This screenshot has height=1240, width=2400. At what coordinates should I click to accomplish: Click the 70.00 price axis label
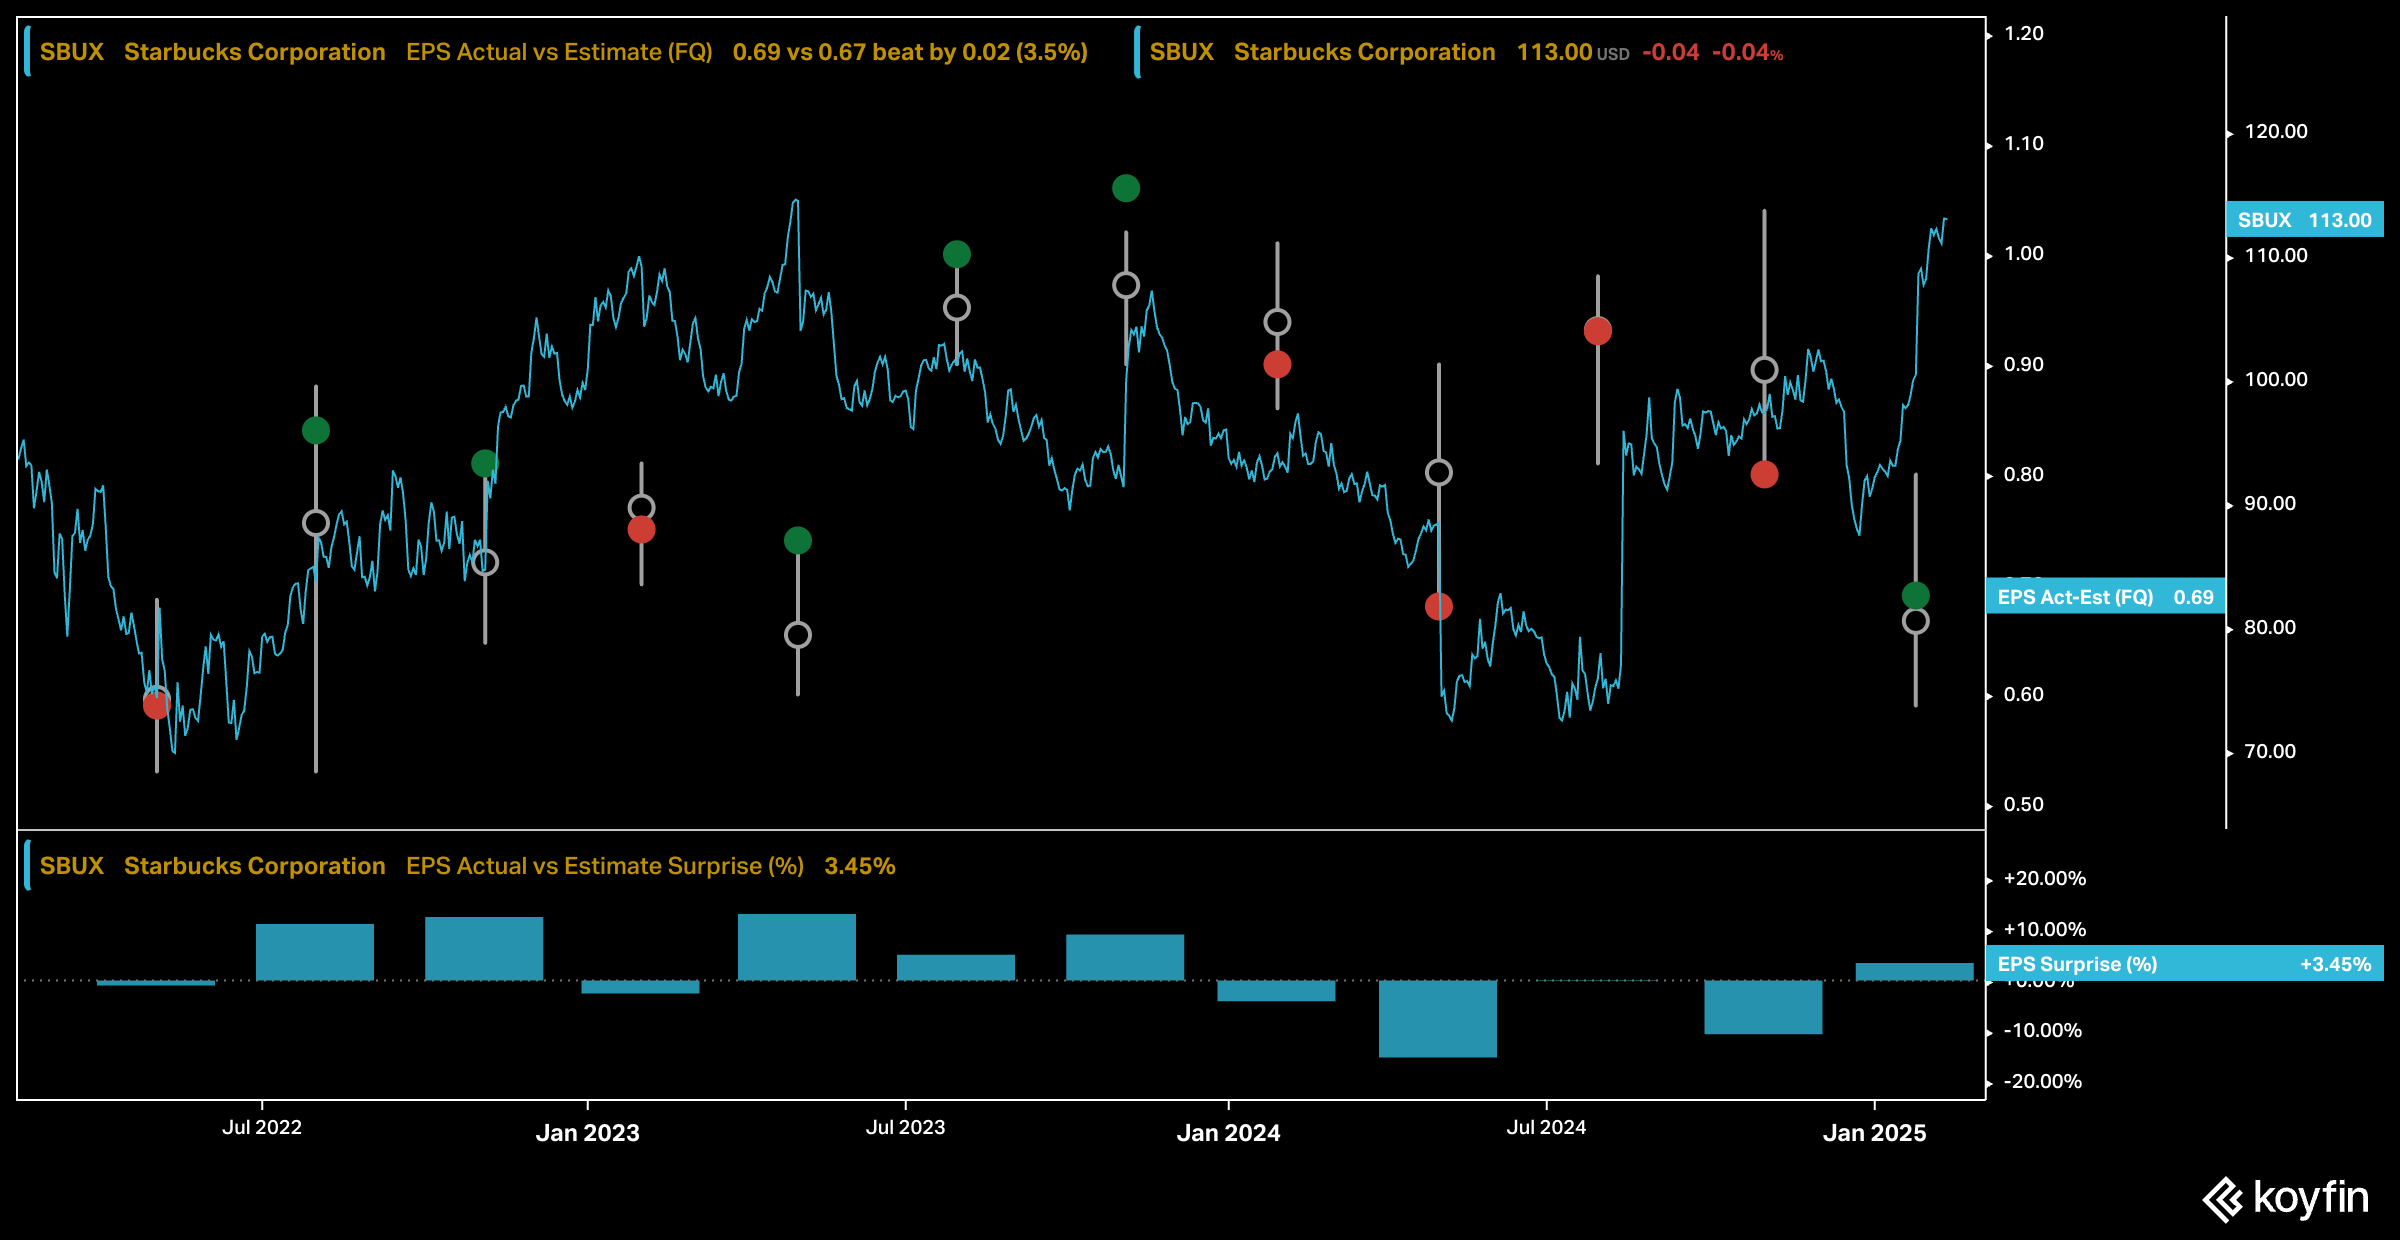tap(2270, 752)
